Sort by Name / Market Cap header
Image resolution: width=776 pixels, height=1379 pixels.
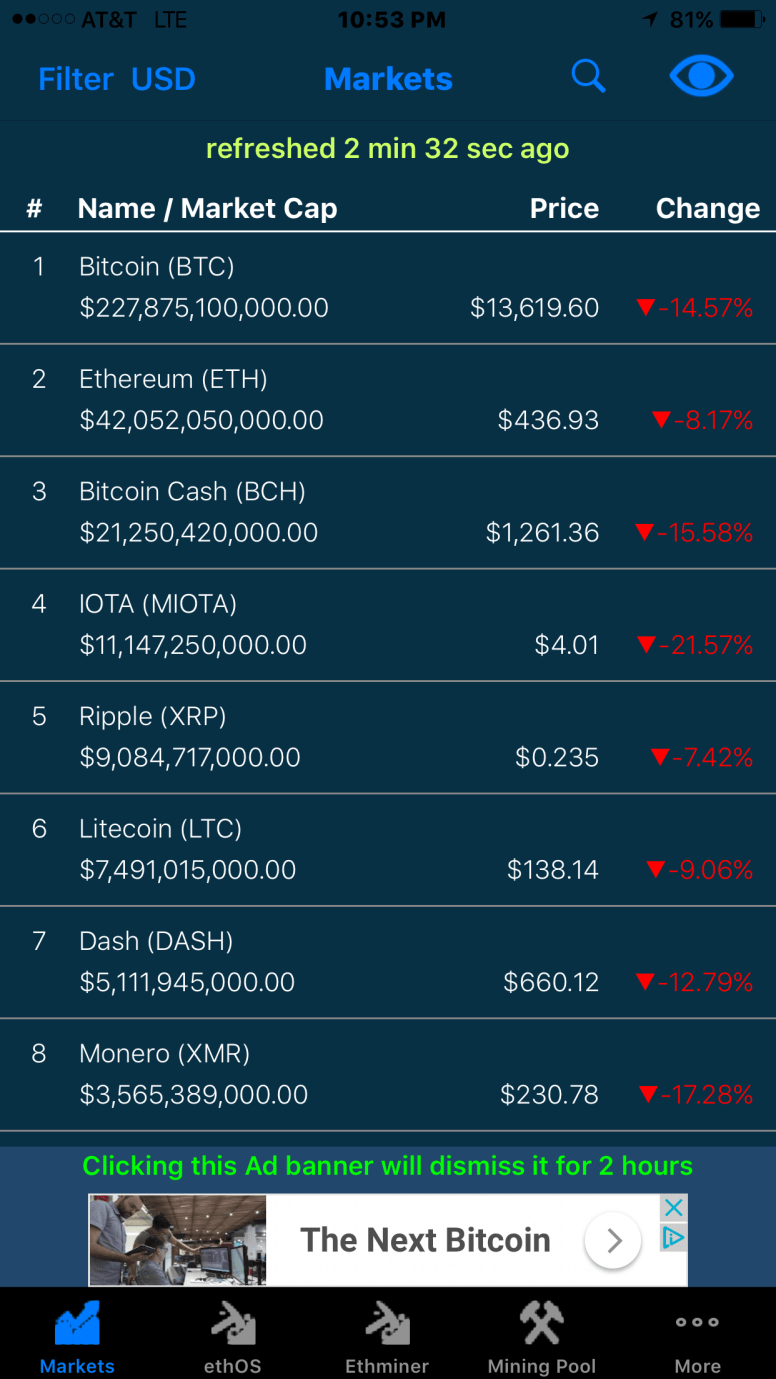click(207, 208)
